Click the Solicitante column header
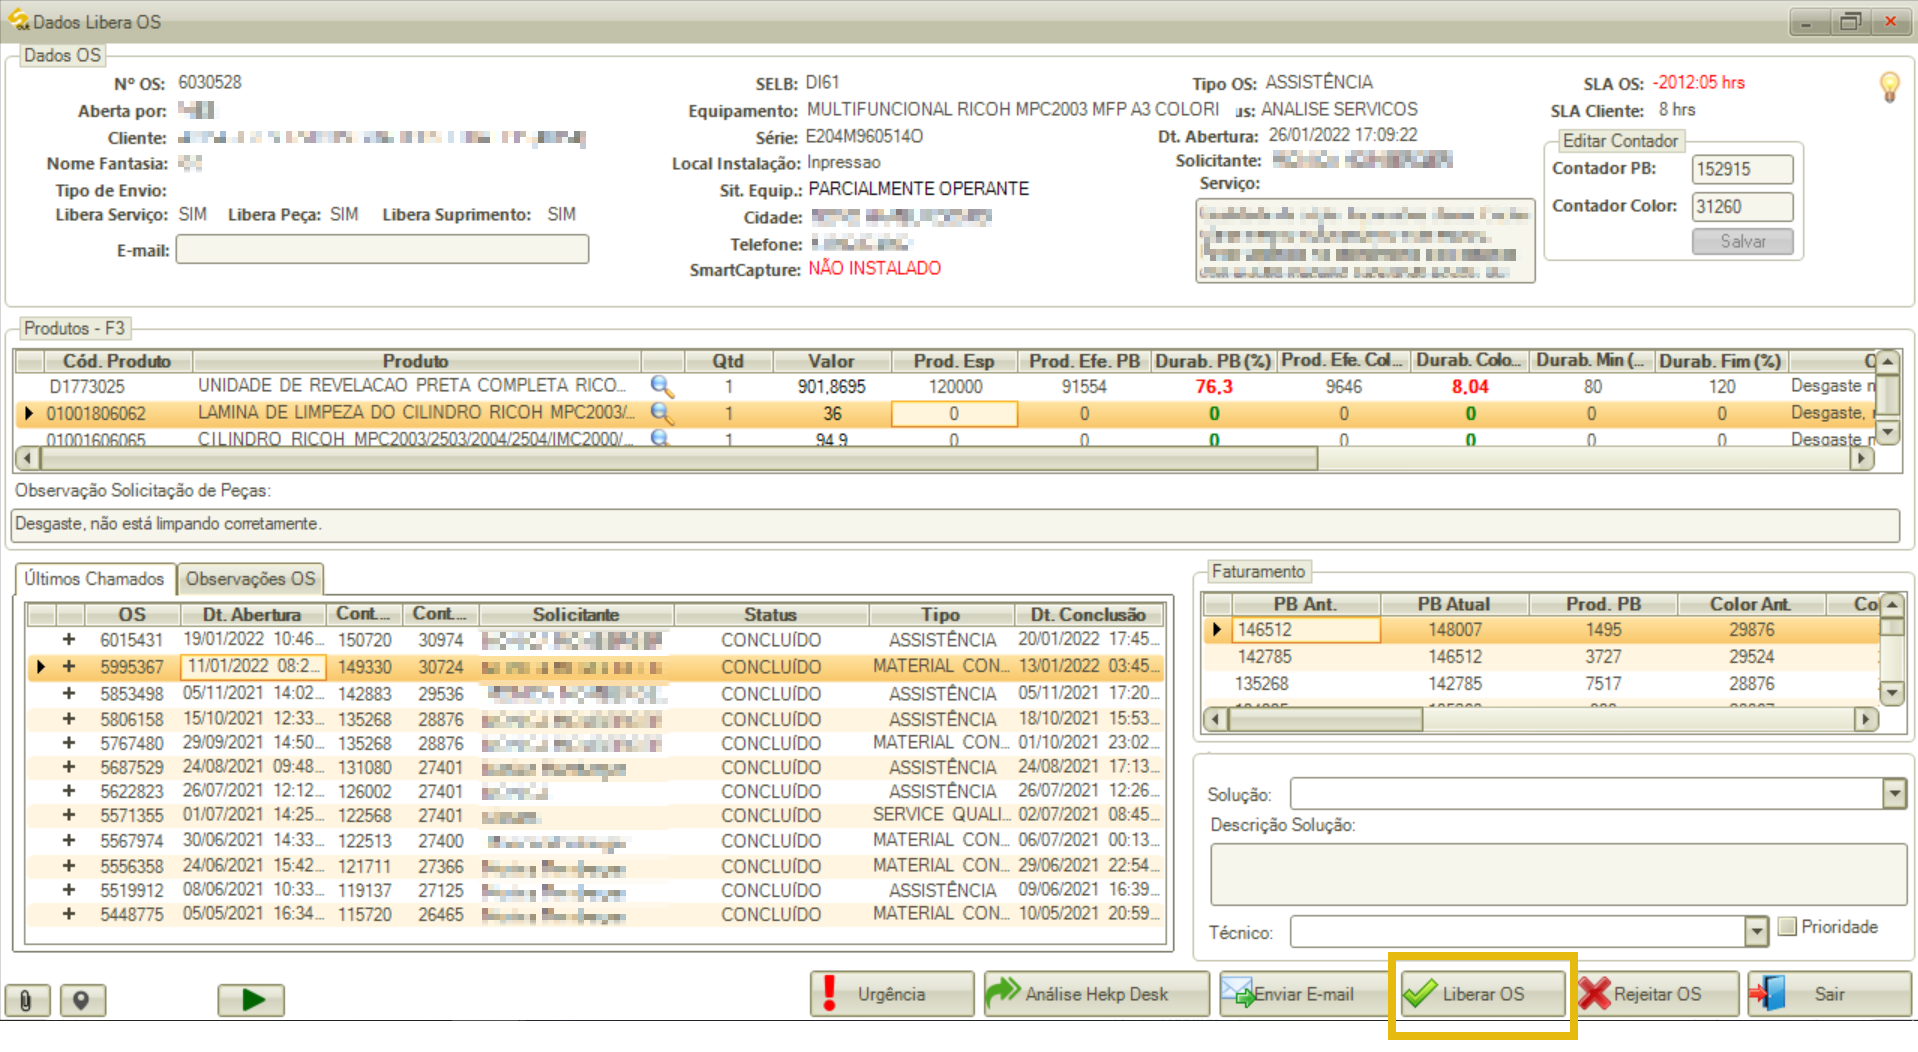This screenshot has height=1052, width=1918. pyautogui.click(x=576, y=614)
